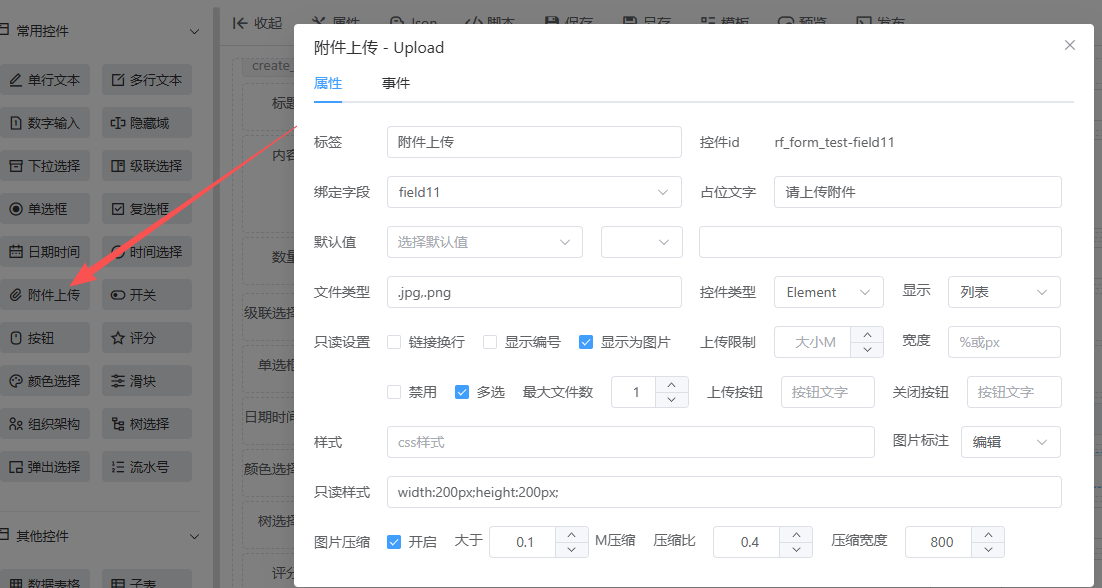Pick the 流水号 control
The width and height of the screenshot is (1102, 588).
coord(146,467)
